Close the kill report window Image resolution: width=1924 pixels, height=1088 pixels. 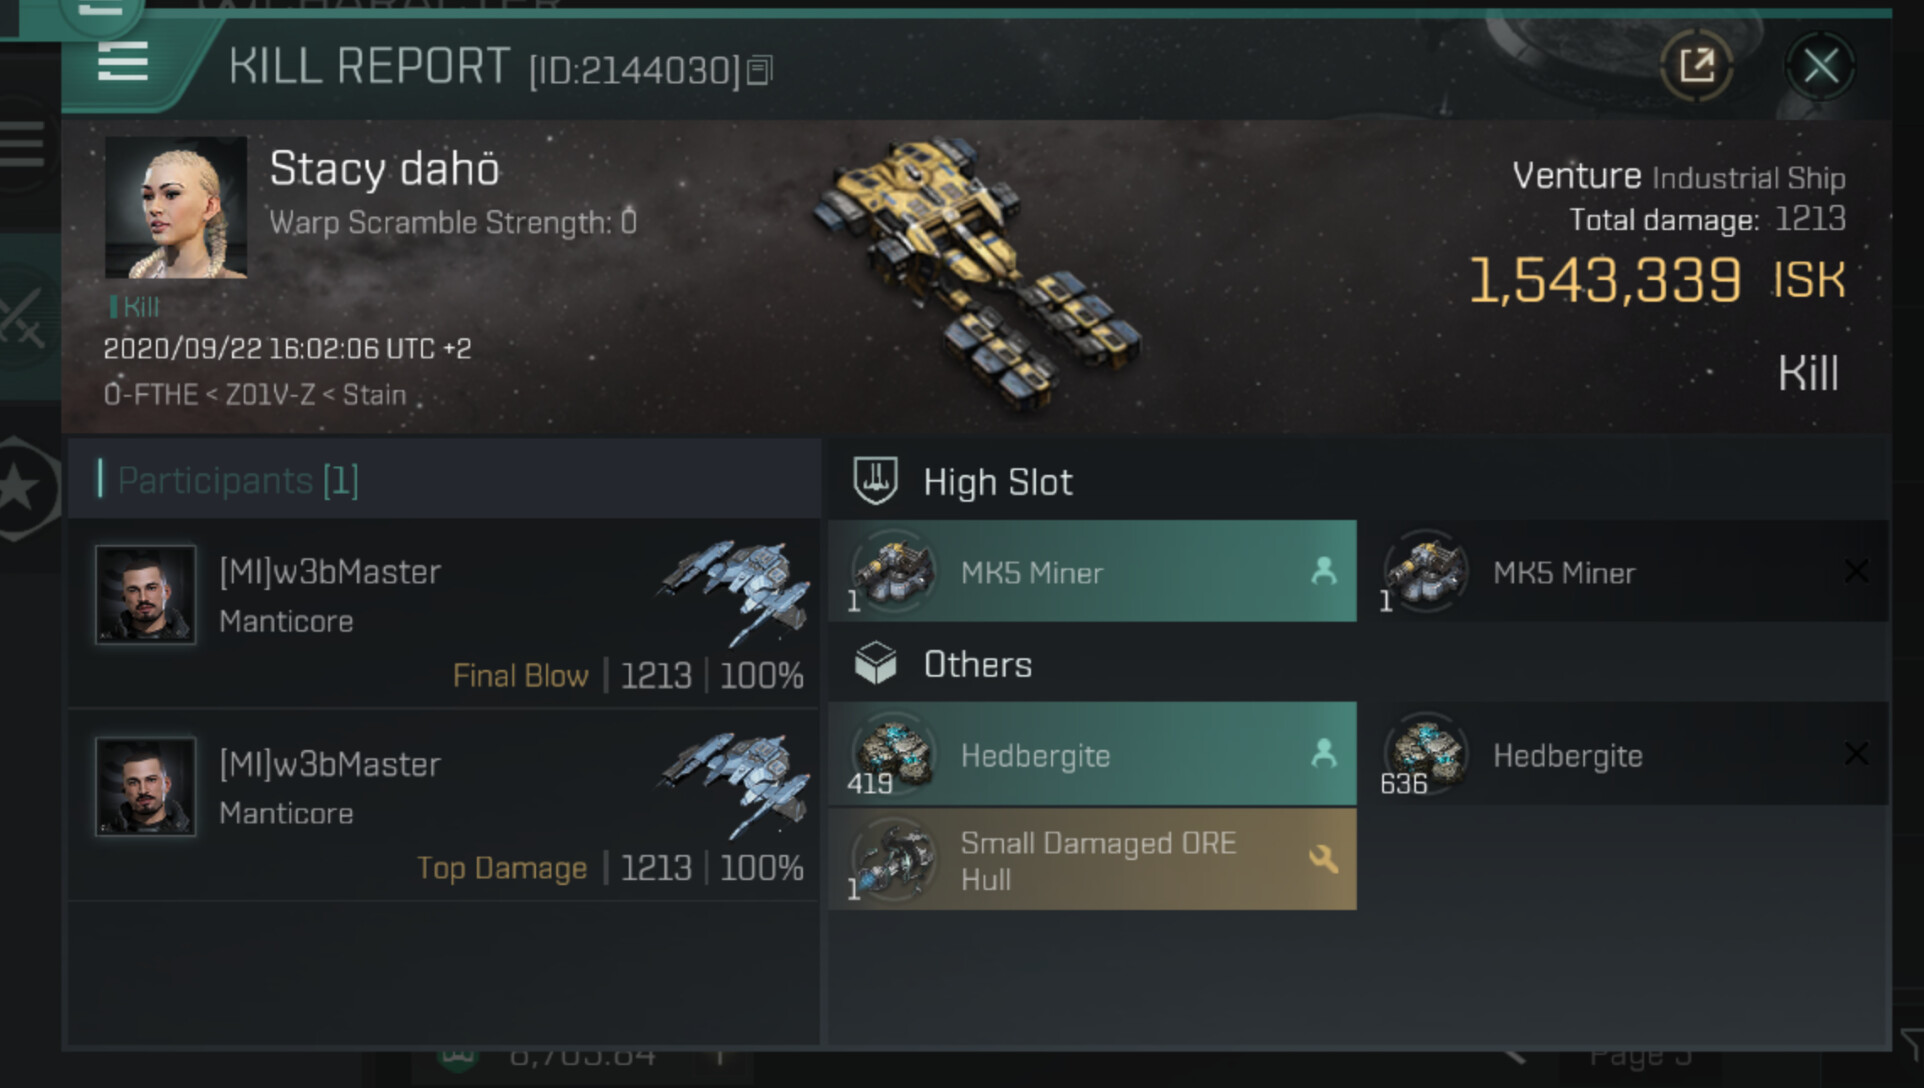click(1820, 67)
